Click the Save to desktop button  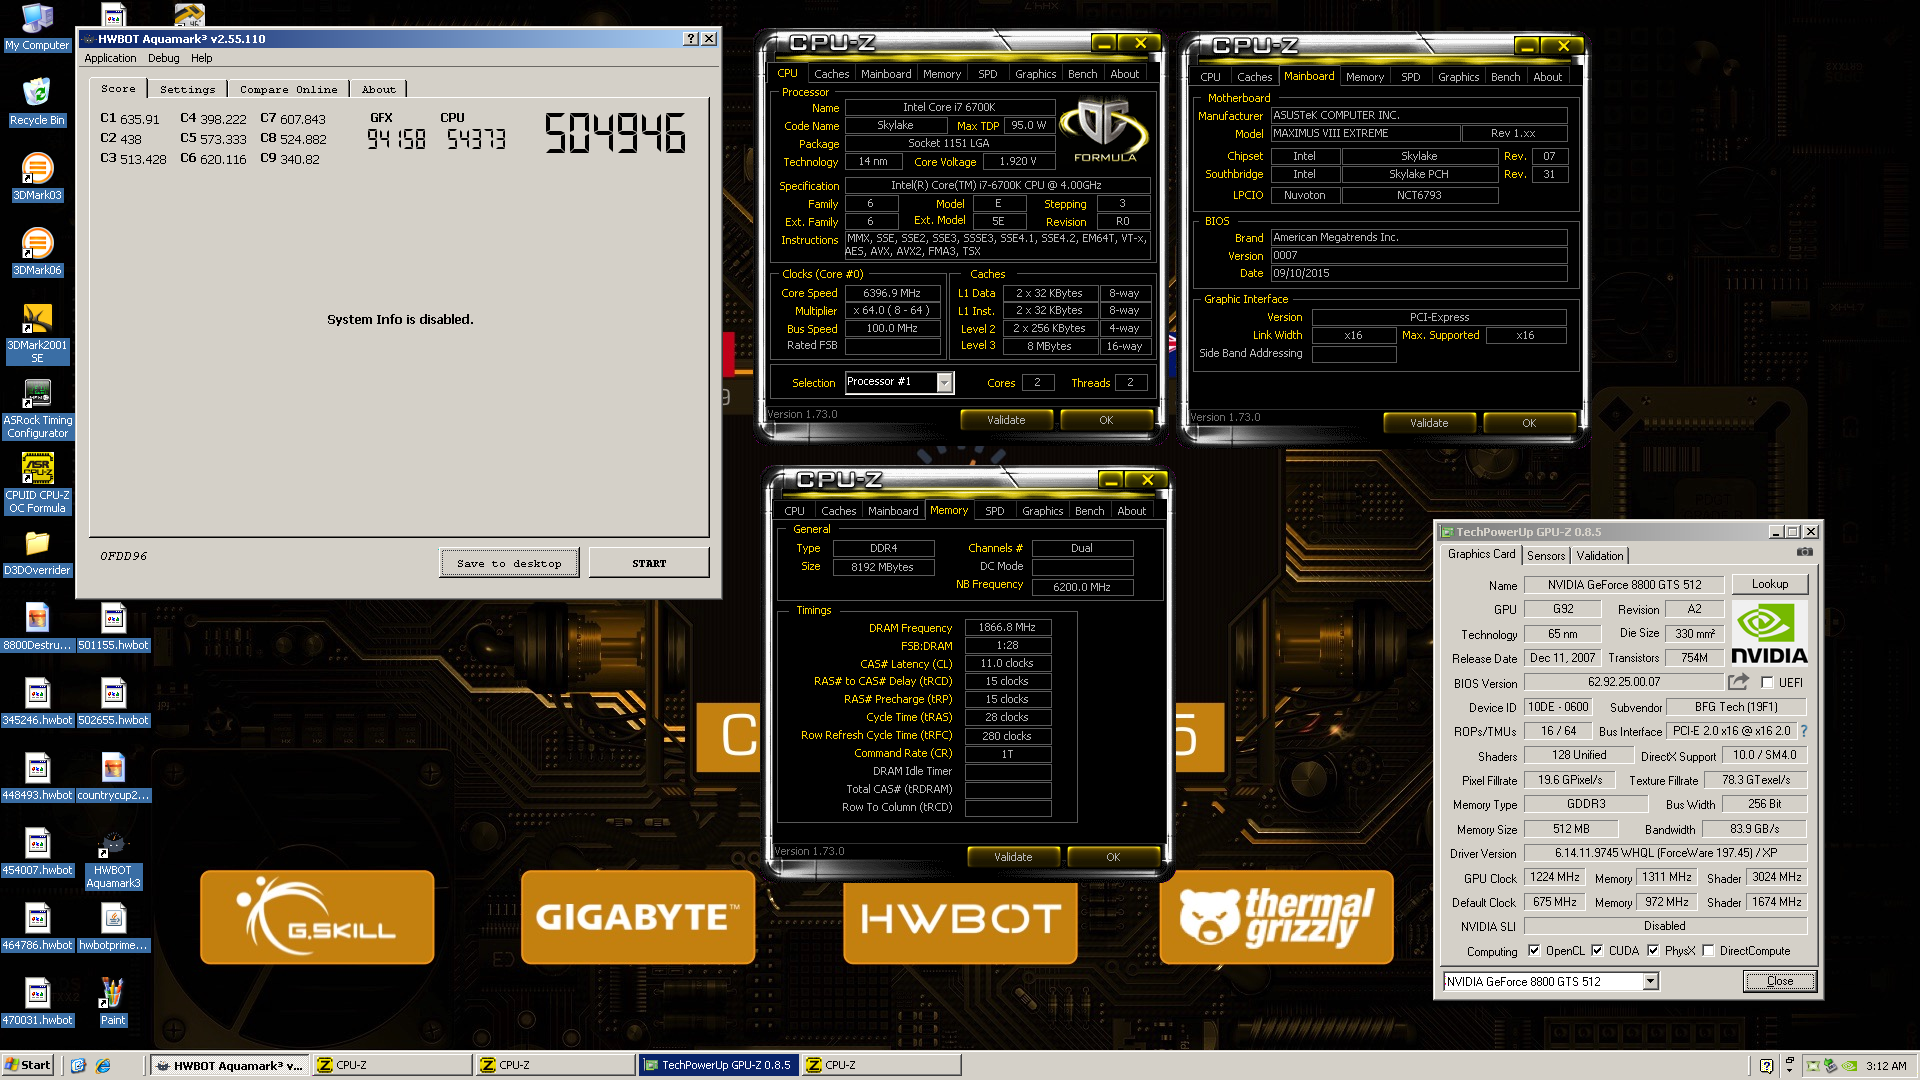tap(509, 563)
